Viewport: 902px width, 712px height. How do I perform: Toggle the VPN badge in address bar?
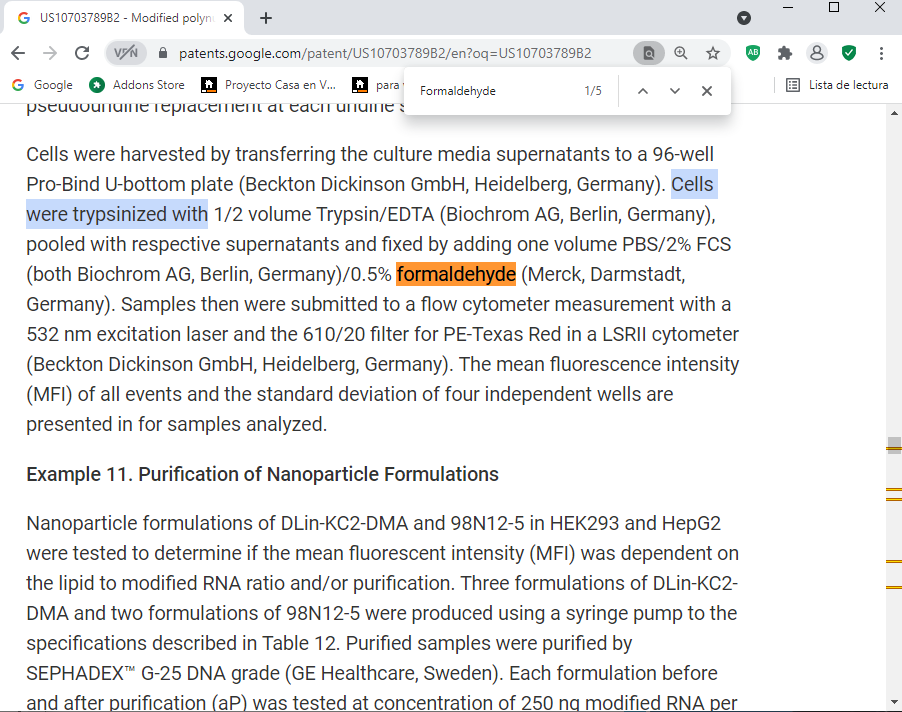pyautogui.click(x=126, y=53)
